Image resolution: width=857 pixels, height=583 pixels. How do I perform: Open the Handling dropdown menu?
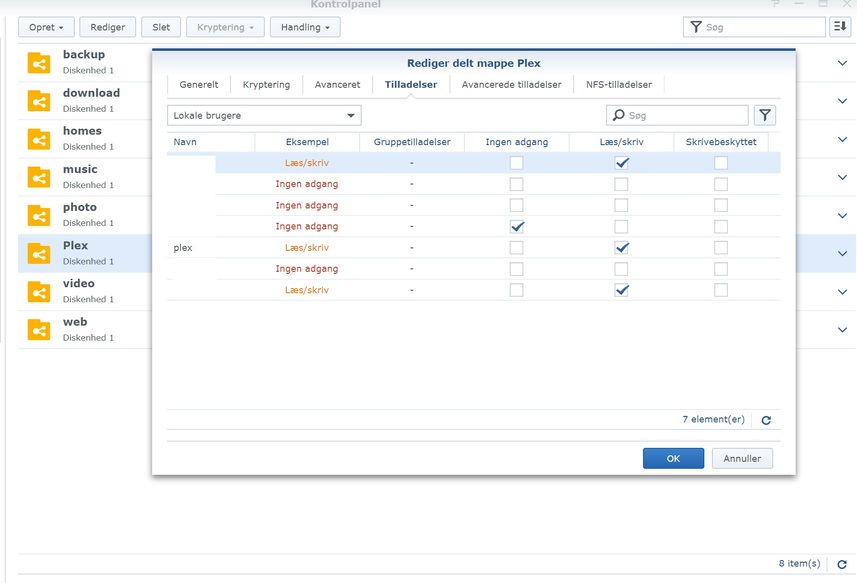point(305,27)
